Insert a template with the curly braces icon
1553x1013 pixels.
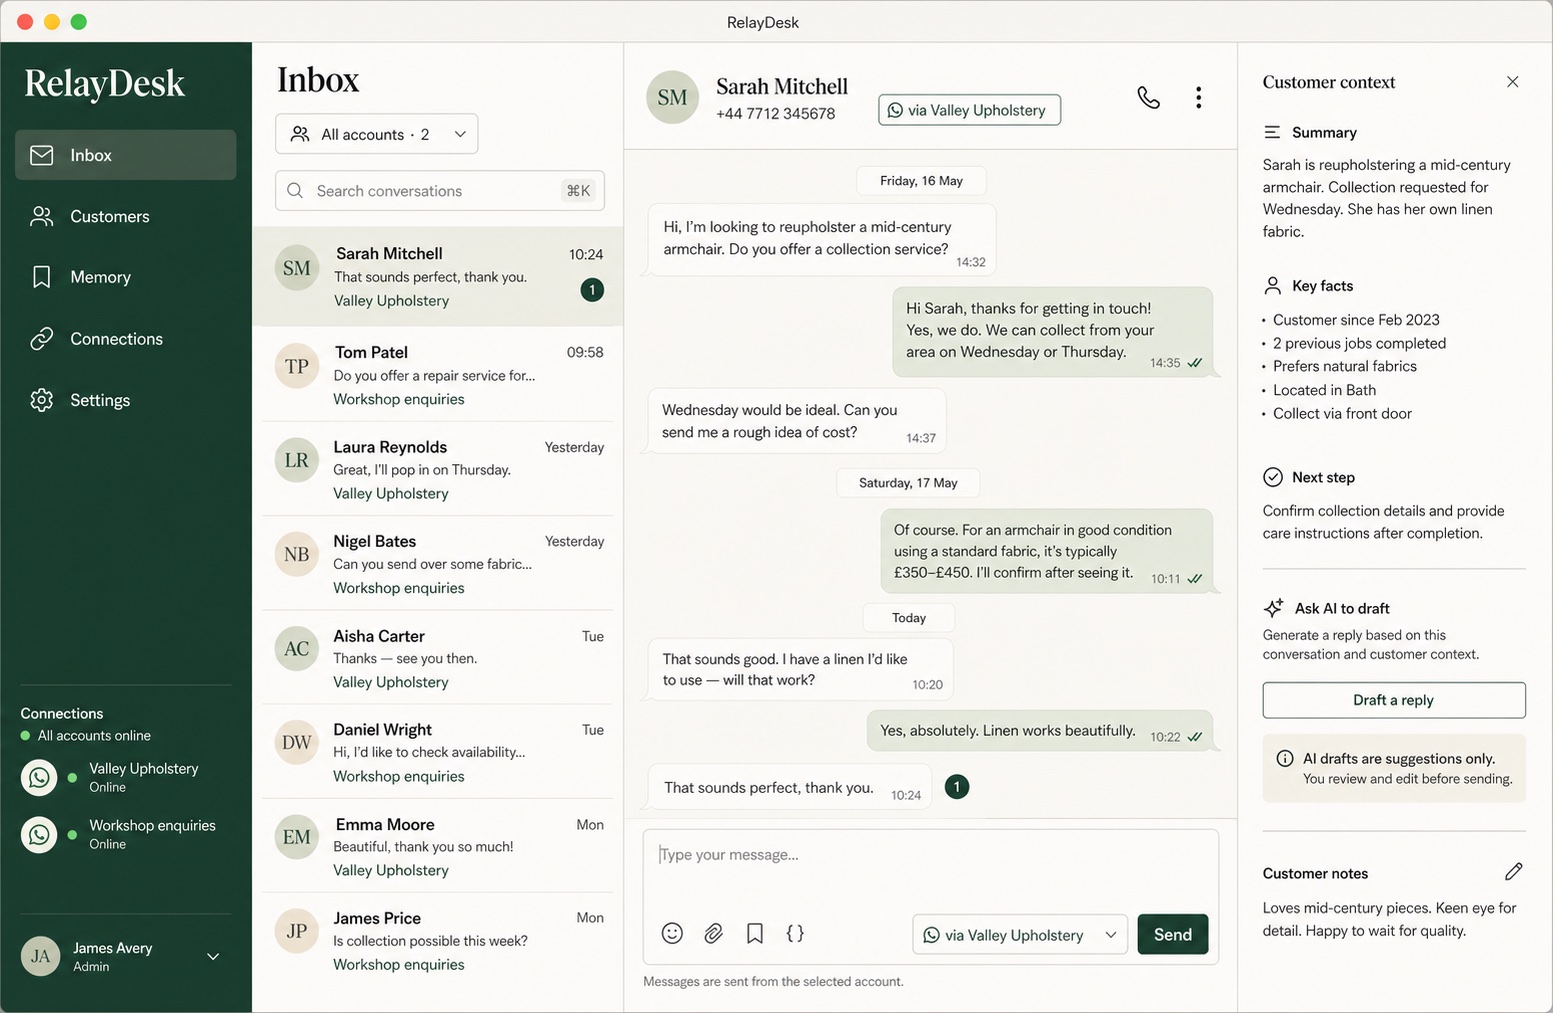tap(795, 933)
